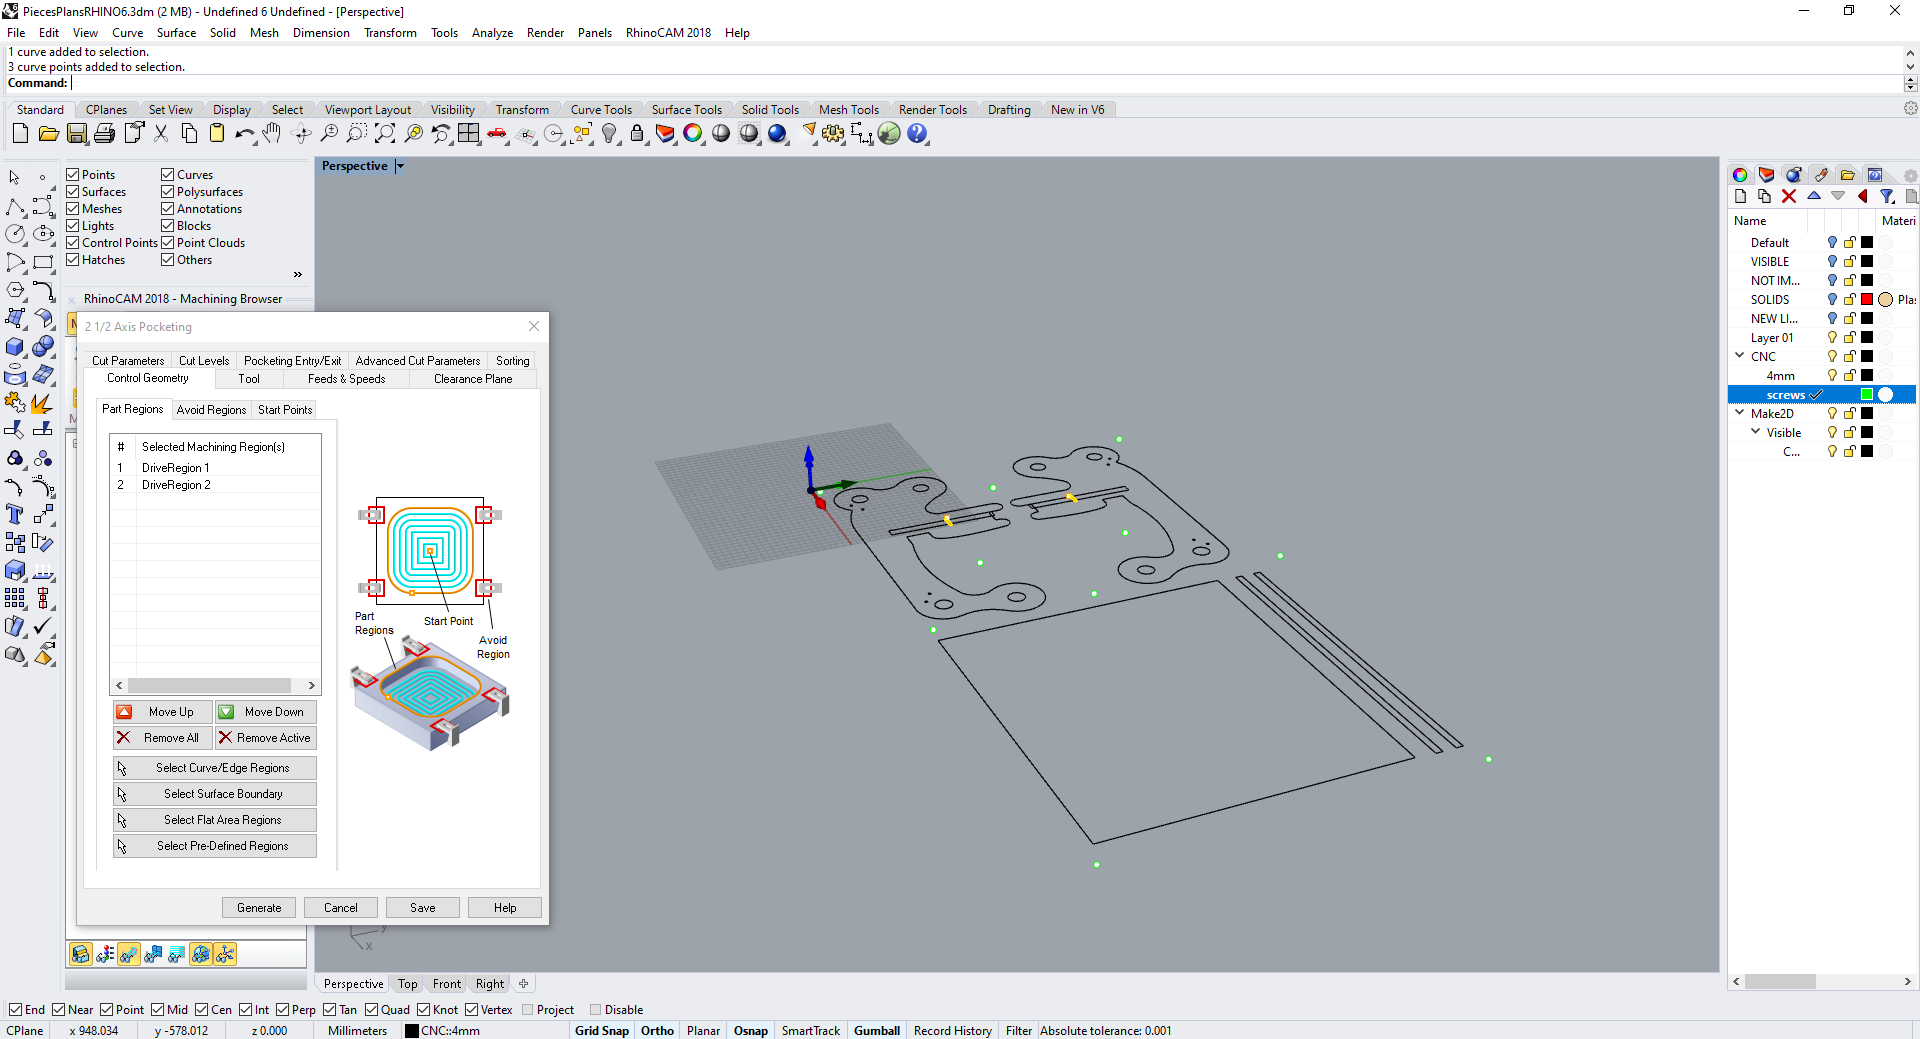Open the RhinoCAM 2018 menu
This screenshot has height=1039, width=1920.
tap(668, 33)
